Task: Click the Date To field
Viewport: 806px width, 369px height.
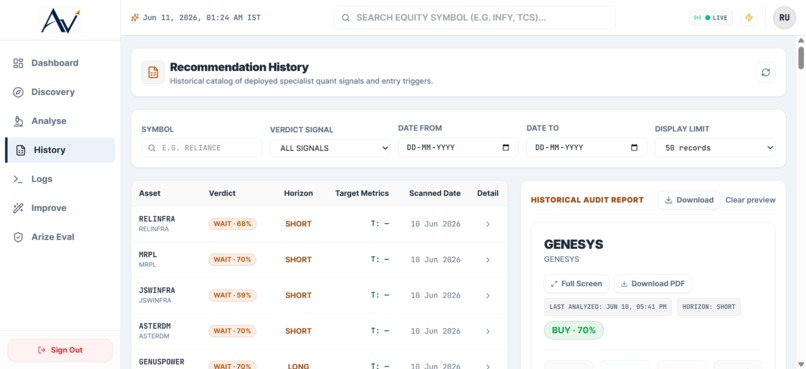Action: pyautogui.click(x=587, y=147)
